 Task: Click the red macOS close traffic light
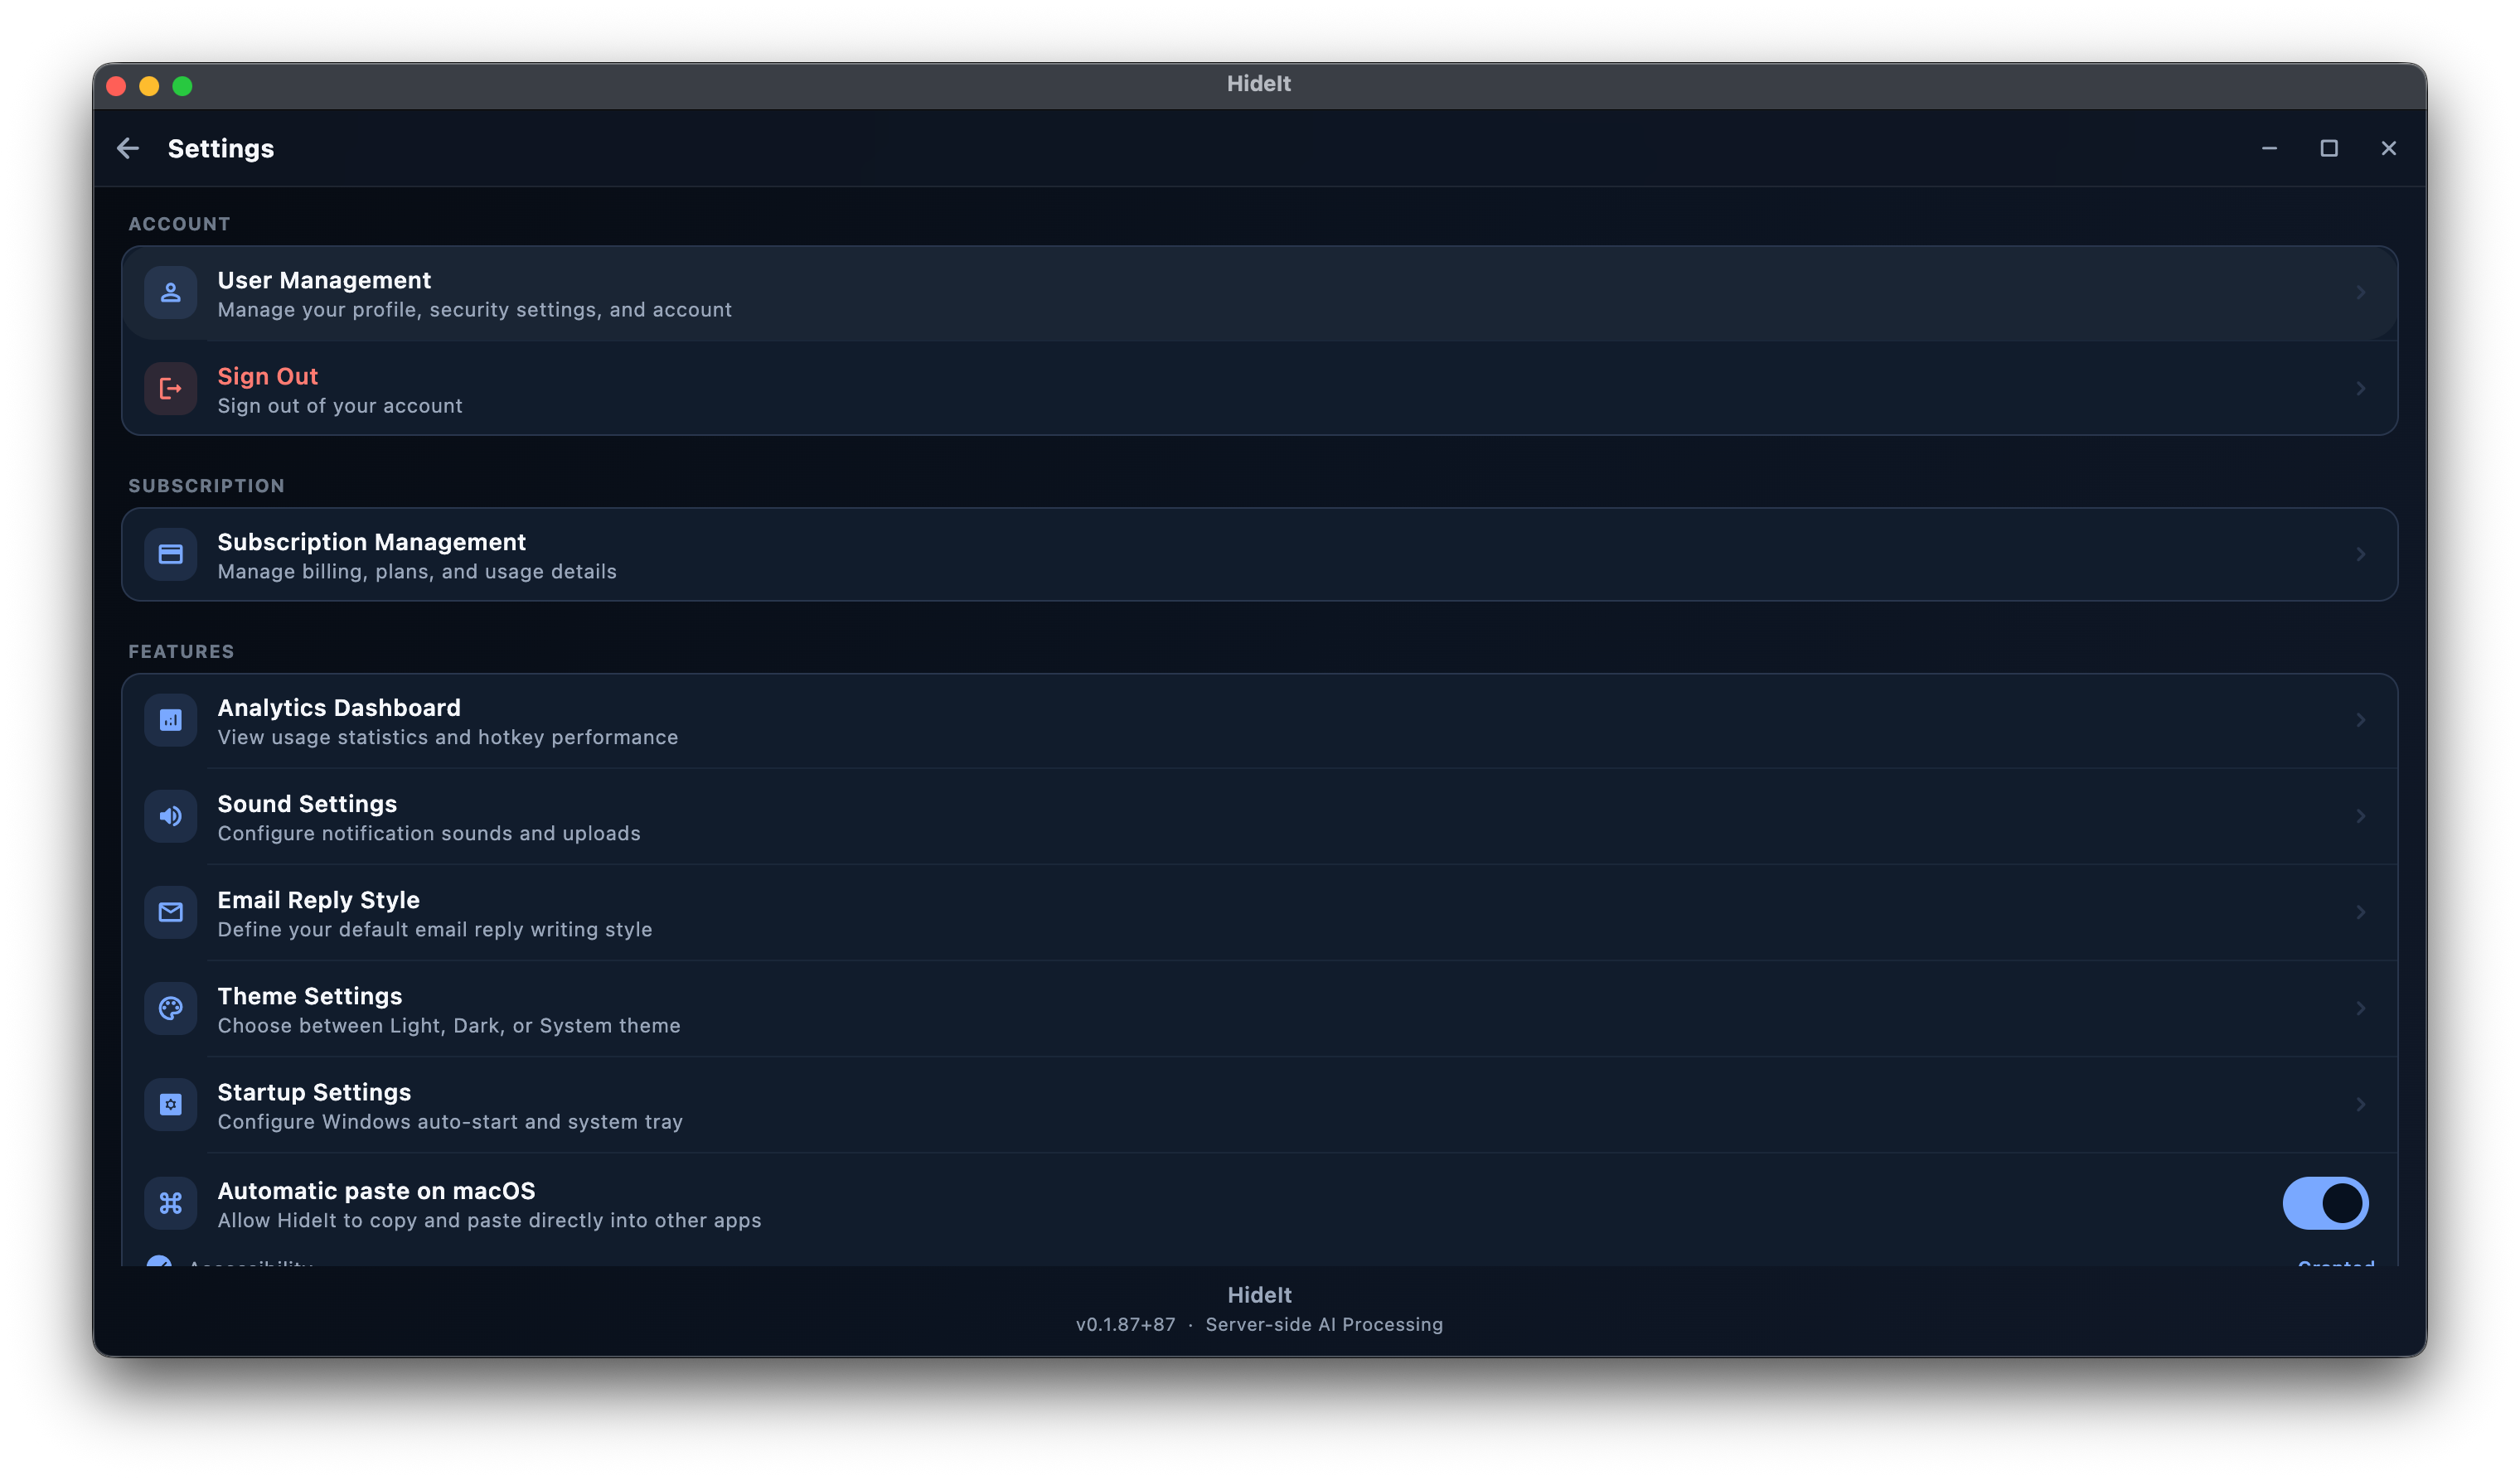[116, 86]
